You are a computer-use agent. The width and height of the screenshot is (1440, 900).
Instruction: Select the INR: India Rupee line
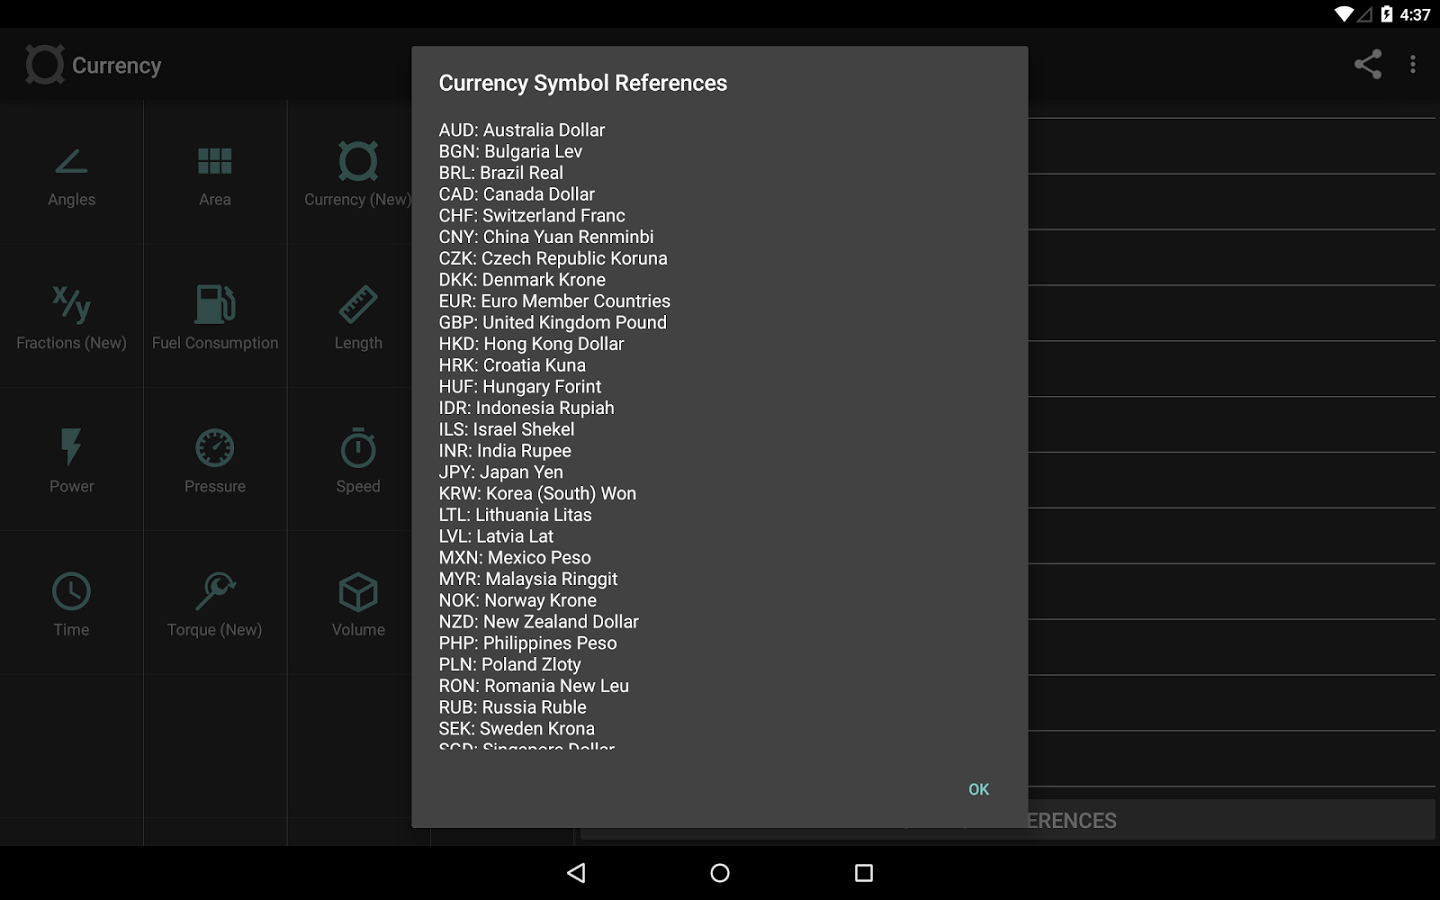click(505, 451)
